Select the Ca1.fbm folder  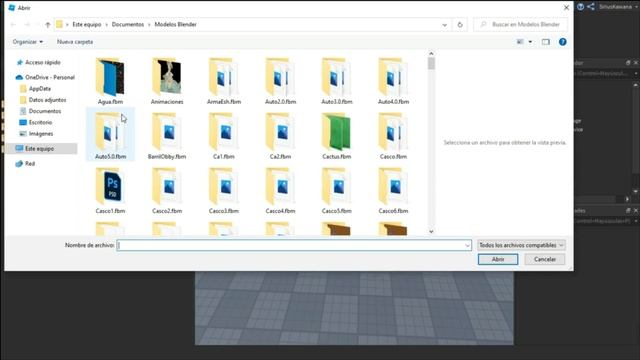[x=224, y=136]
